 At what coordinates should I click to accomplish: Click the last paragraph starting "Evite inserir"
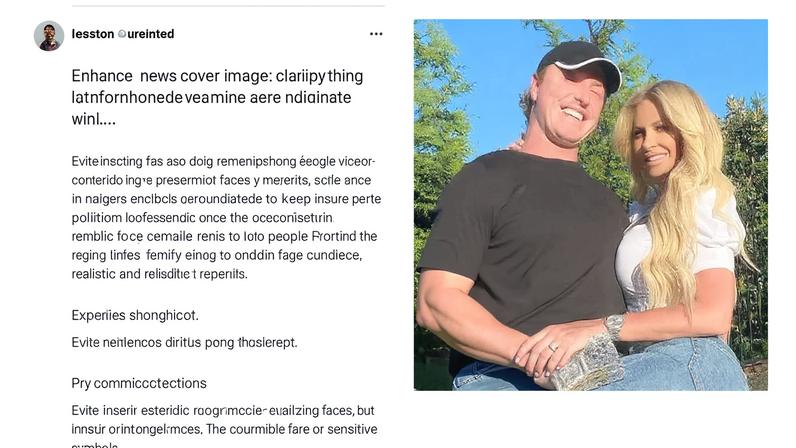coord(224,420)
